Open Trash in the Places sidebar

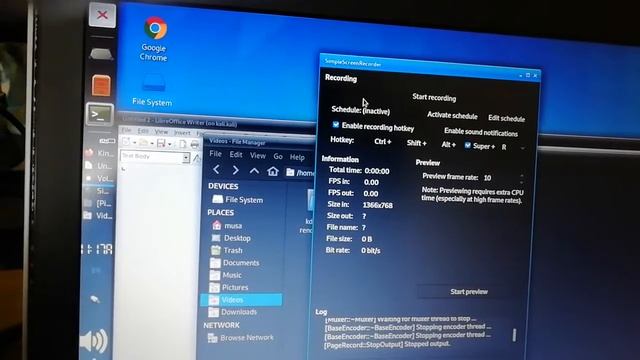click(x=227, y=250)
